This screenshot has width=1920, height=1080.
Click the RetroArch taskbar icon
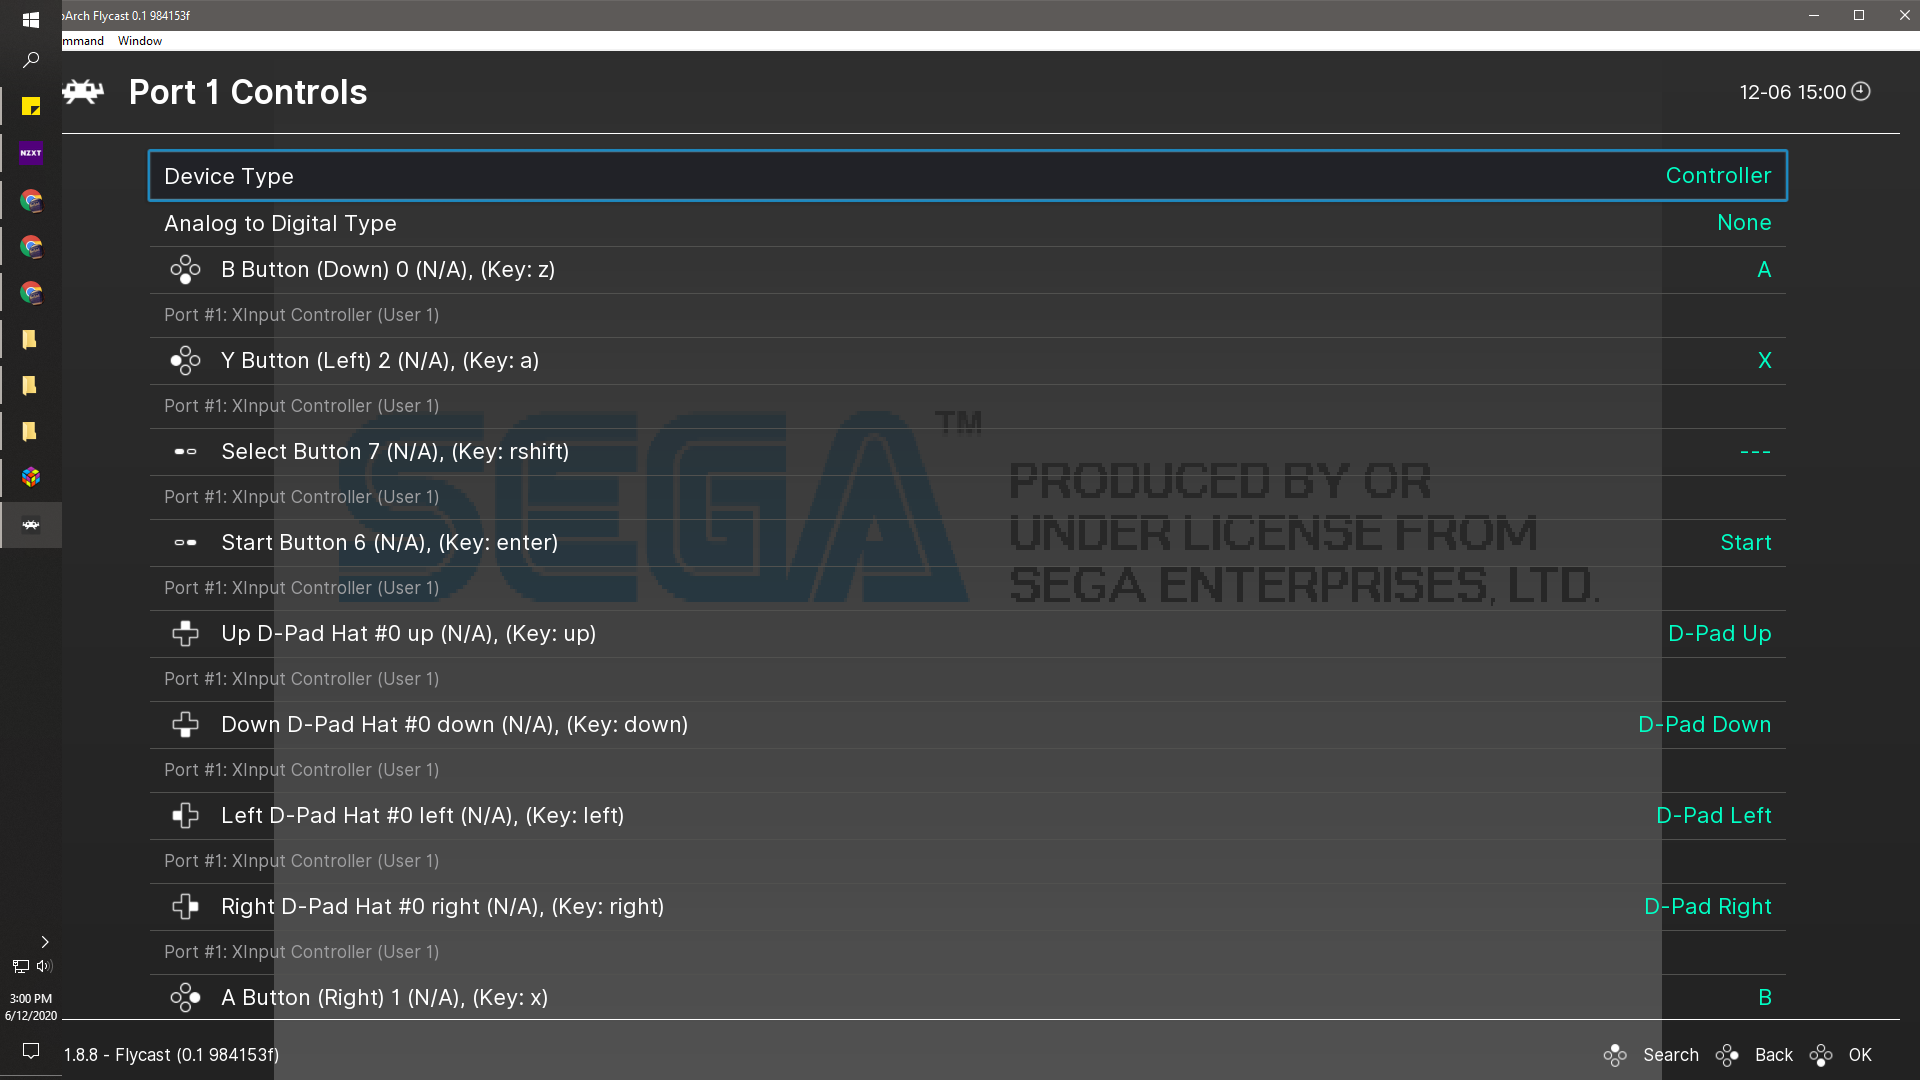tap(31, 525)
